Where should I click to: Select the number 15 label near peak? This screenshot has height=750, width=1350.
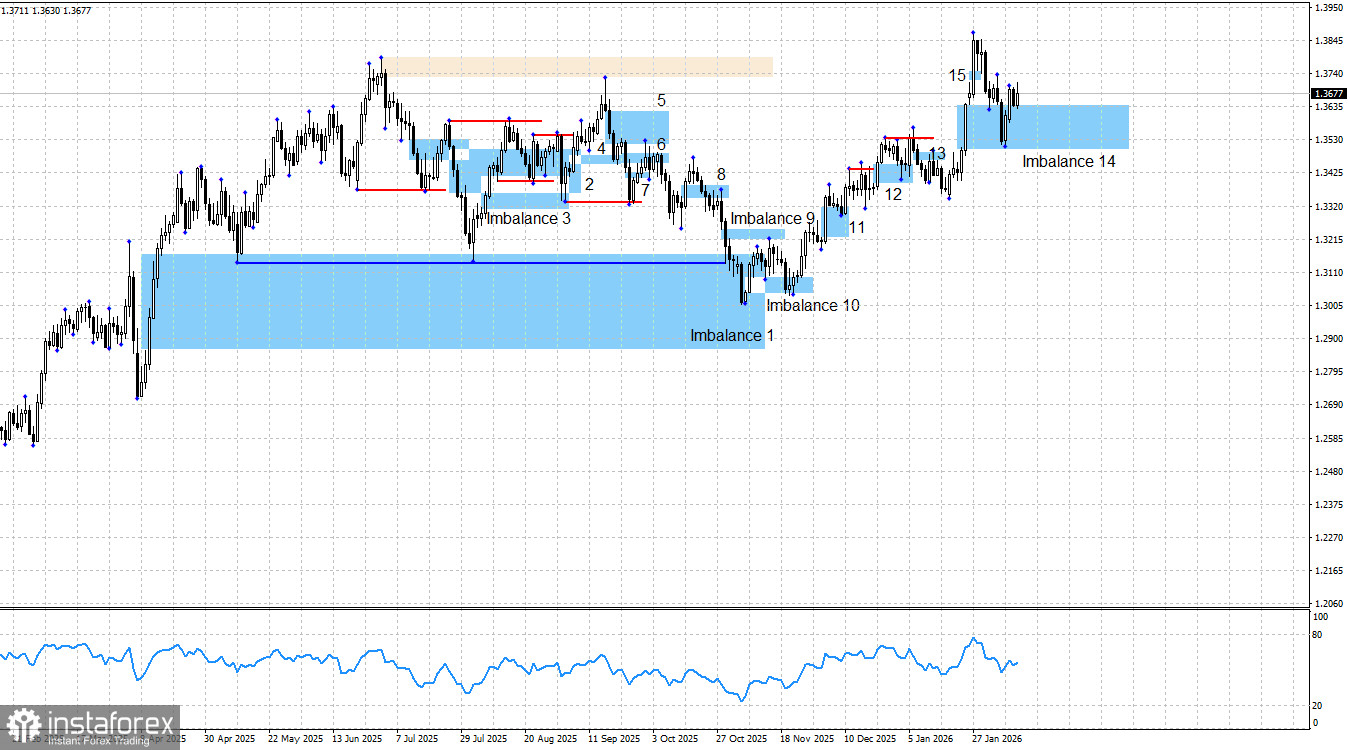coord(957,76)
